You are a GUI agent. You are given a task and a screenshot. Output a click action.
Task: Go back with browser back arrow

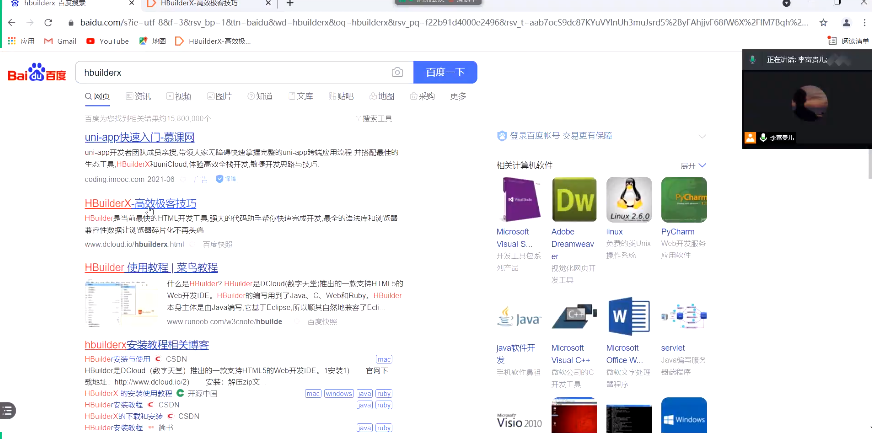click(x=12, y=23)
